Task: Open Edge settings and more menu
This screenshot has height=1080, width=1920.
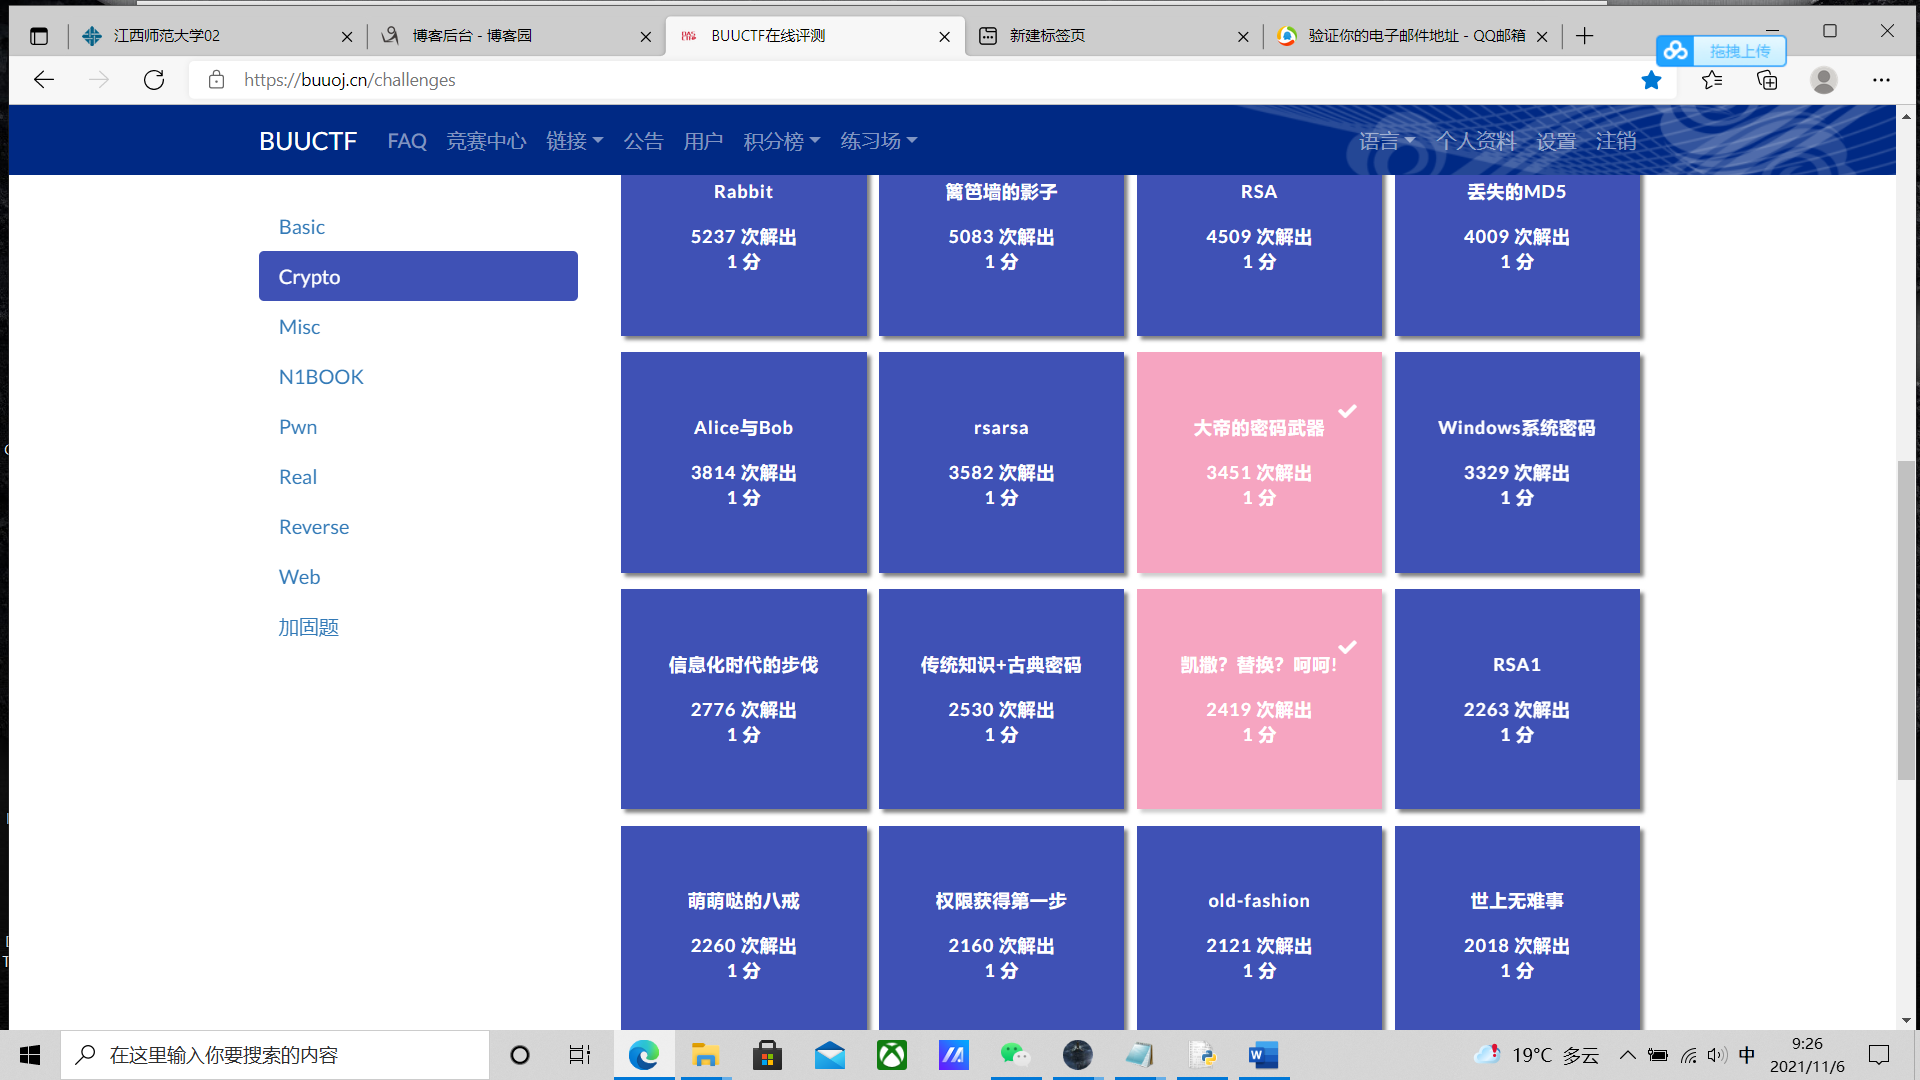Action: click(x=1881, y=80)
